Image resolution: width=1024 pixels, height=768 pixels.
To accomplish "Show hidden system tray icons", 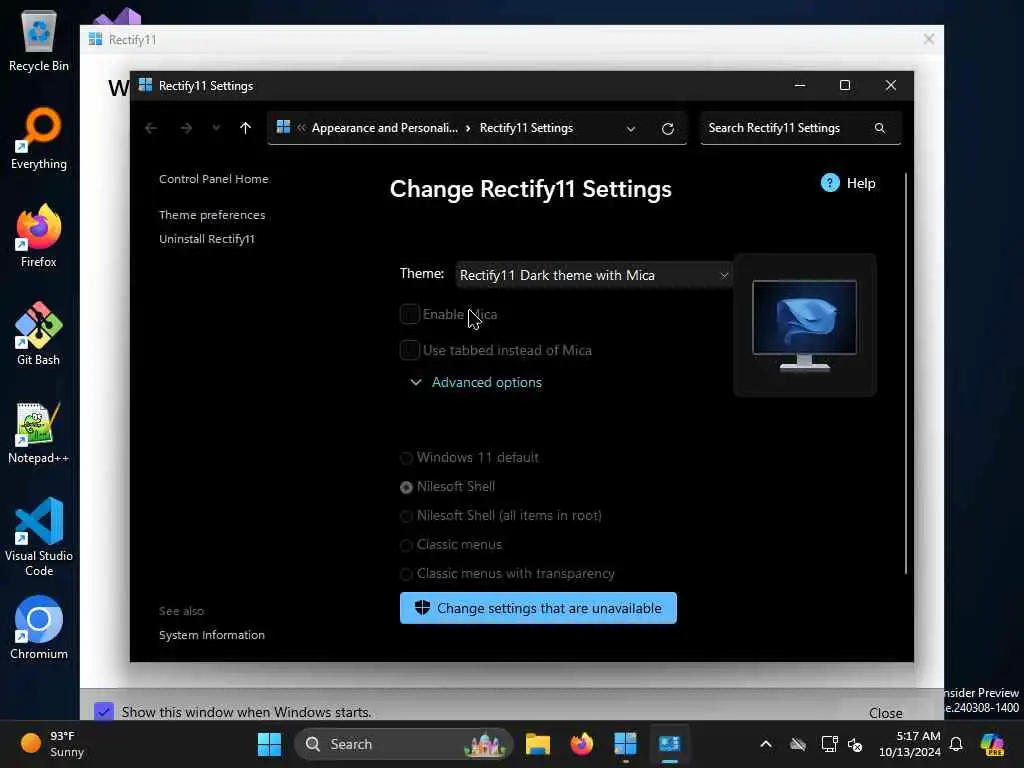I will [x=766, y=744].
